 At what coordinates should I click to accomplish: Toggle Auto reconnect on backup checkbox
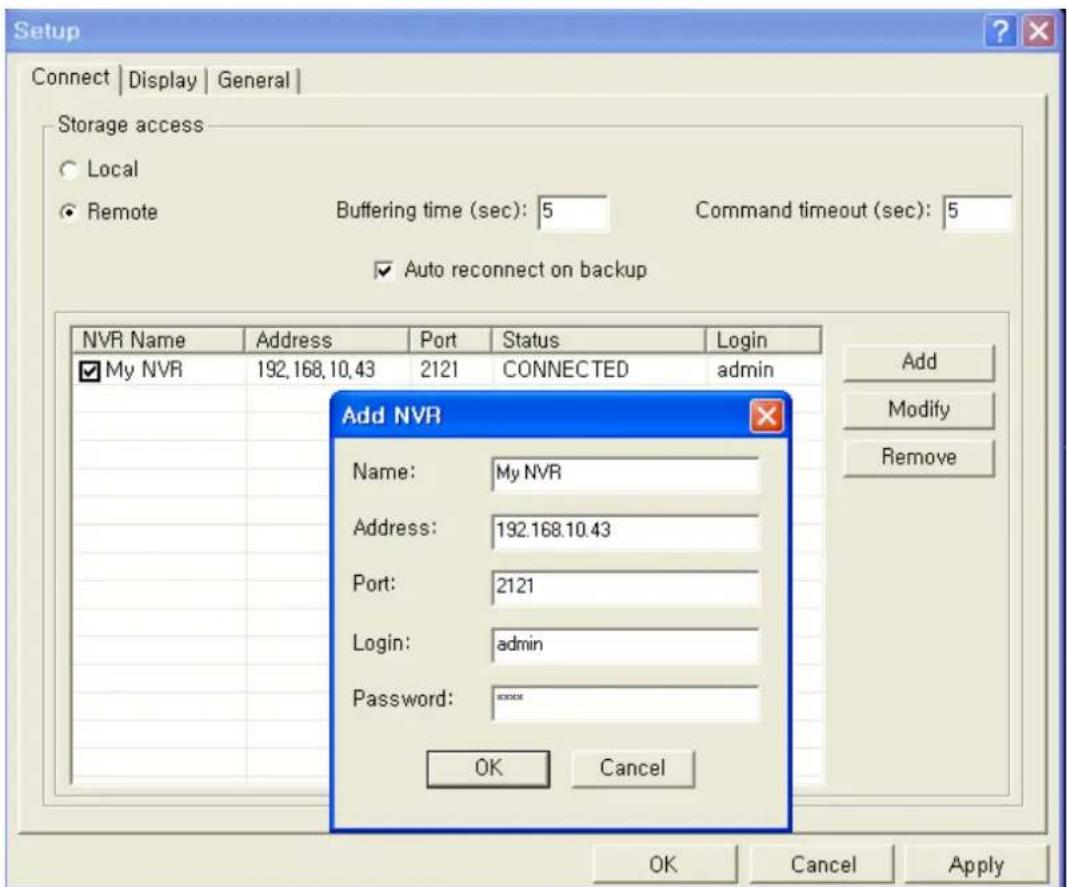tap(384, 270)
